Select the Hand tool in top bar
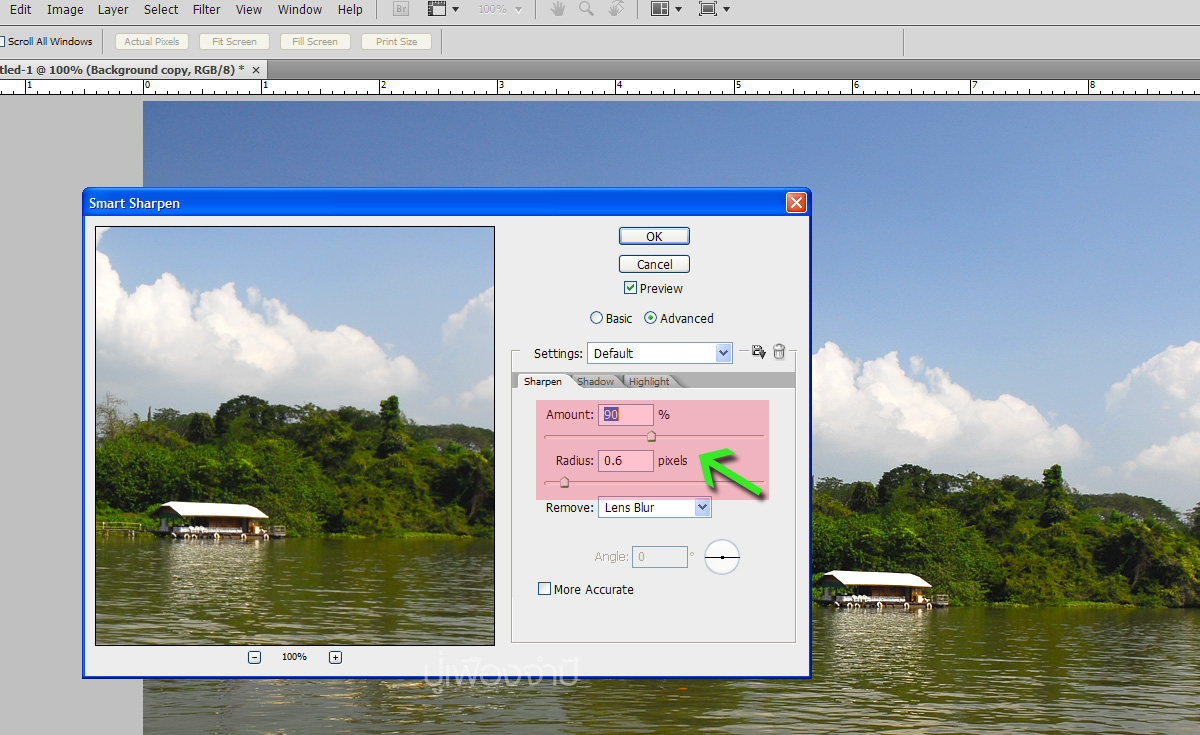The image size is (1200, 735). [x=557, y=9]
